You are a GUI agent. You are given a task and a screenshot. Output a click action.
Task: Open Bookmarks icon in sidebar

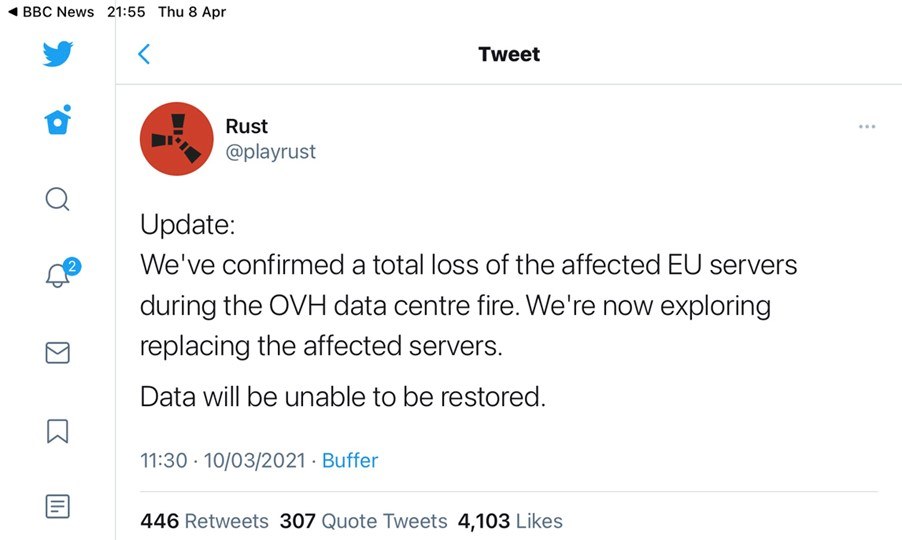click(58, 431)
